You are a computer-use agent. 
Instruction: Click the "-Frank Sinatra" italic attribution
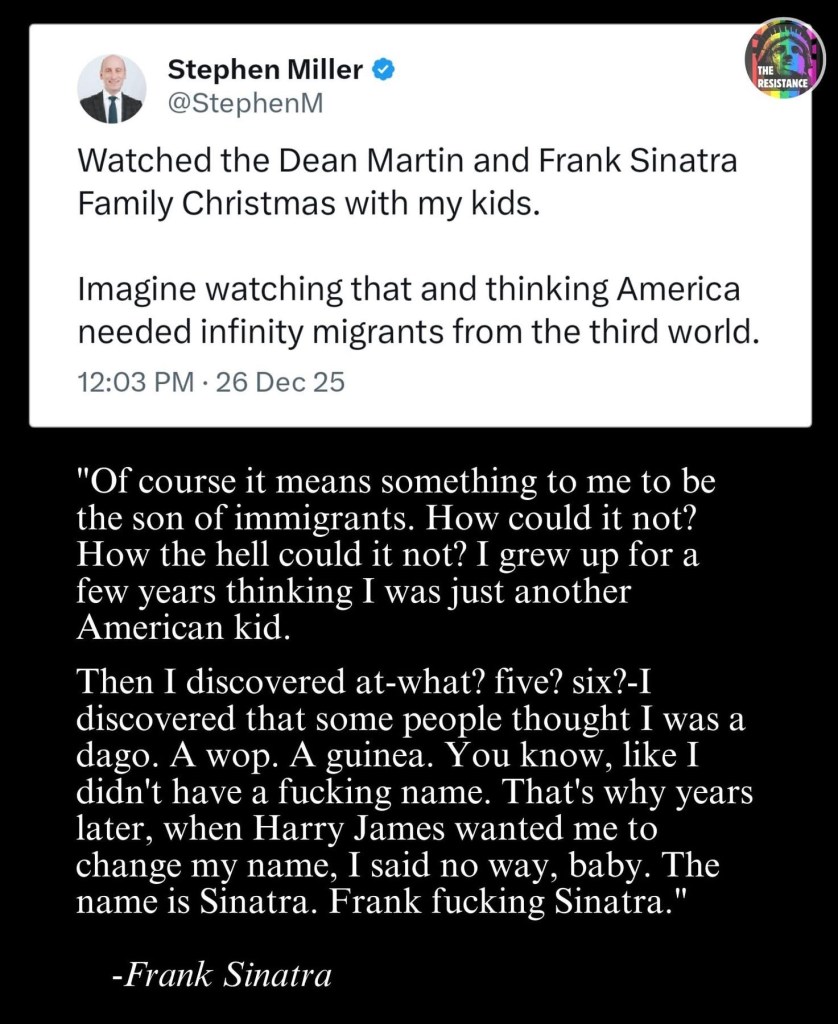click(221, 974)
